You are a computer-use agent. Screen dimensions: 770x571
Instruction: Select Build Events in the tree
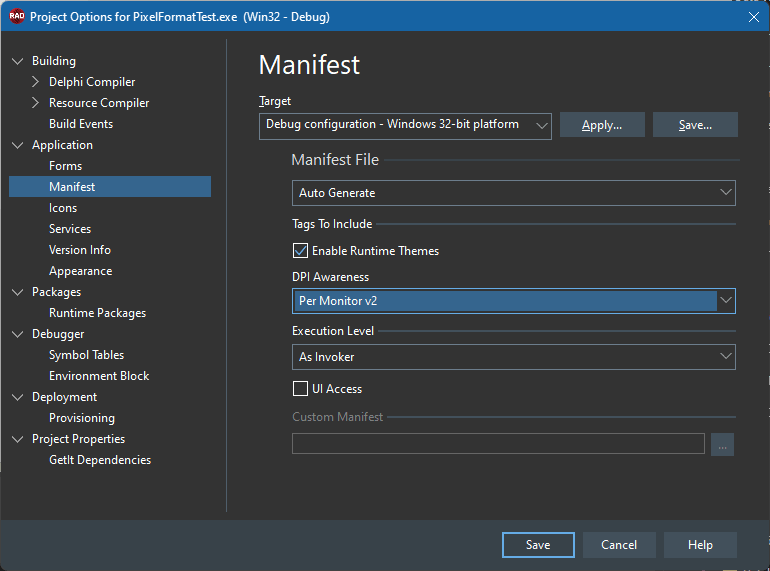point(81,124)
